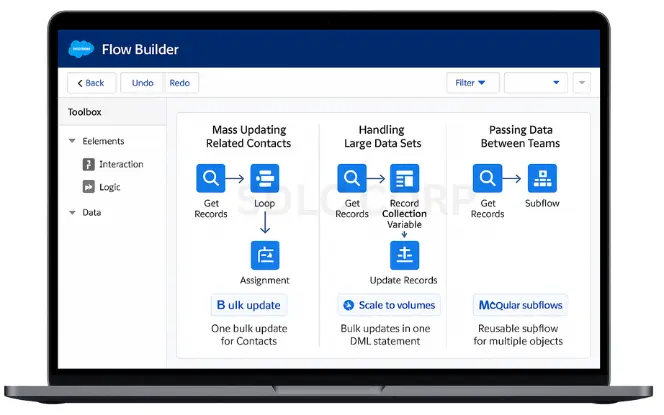Screen dimensions: 664x415
Task: Click the Record Collection Variable label
Action: click(x=404, y=214)
